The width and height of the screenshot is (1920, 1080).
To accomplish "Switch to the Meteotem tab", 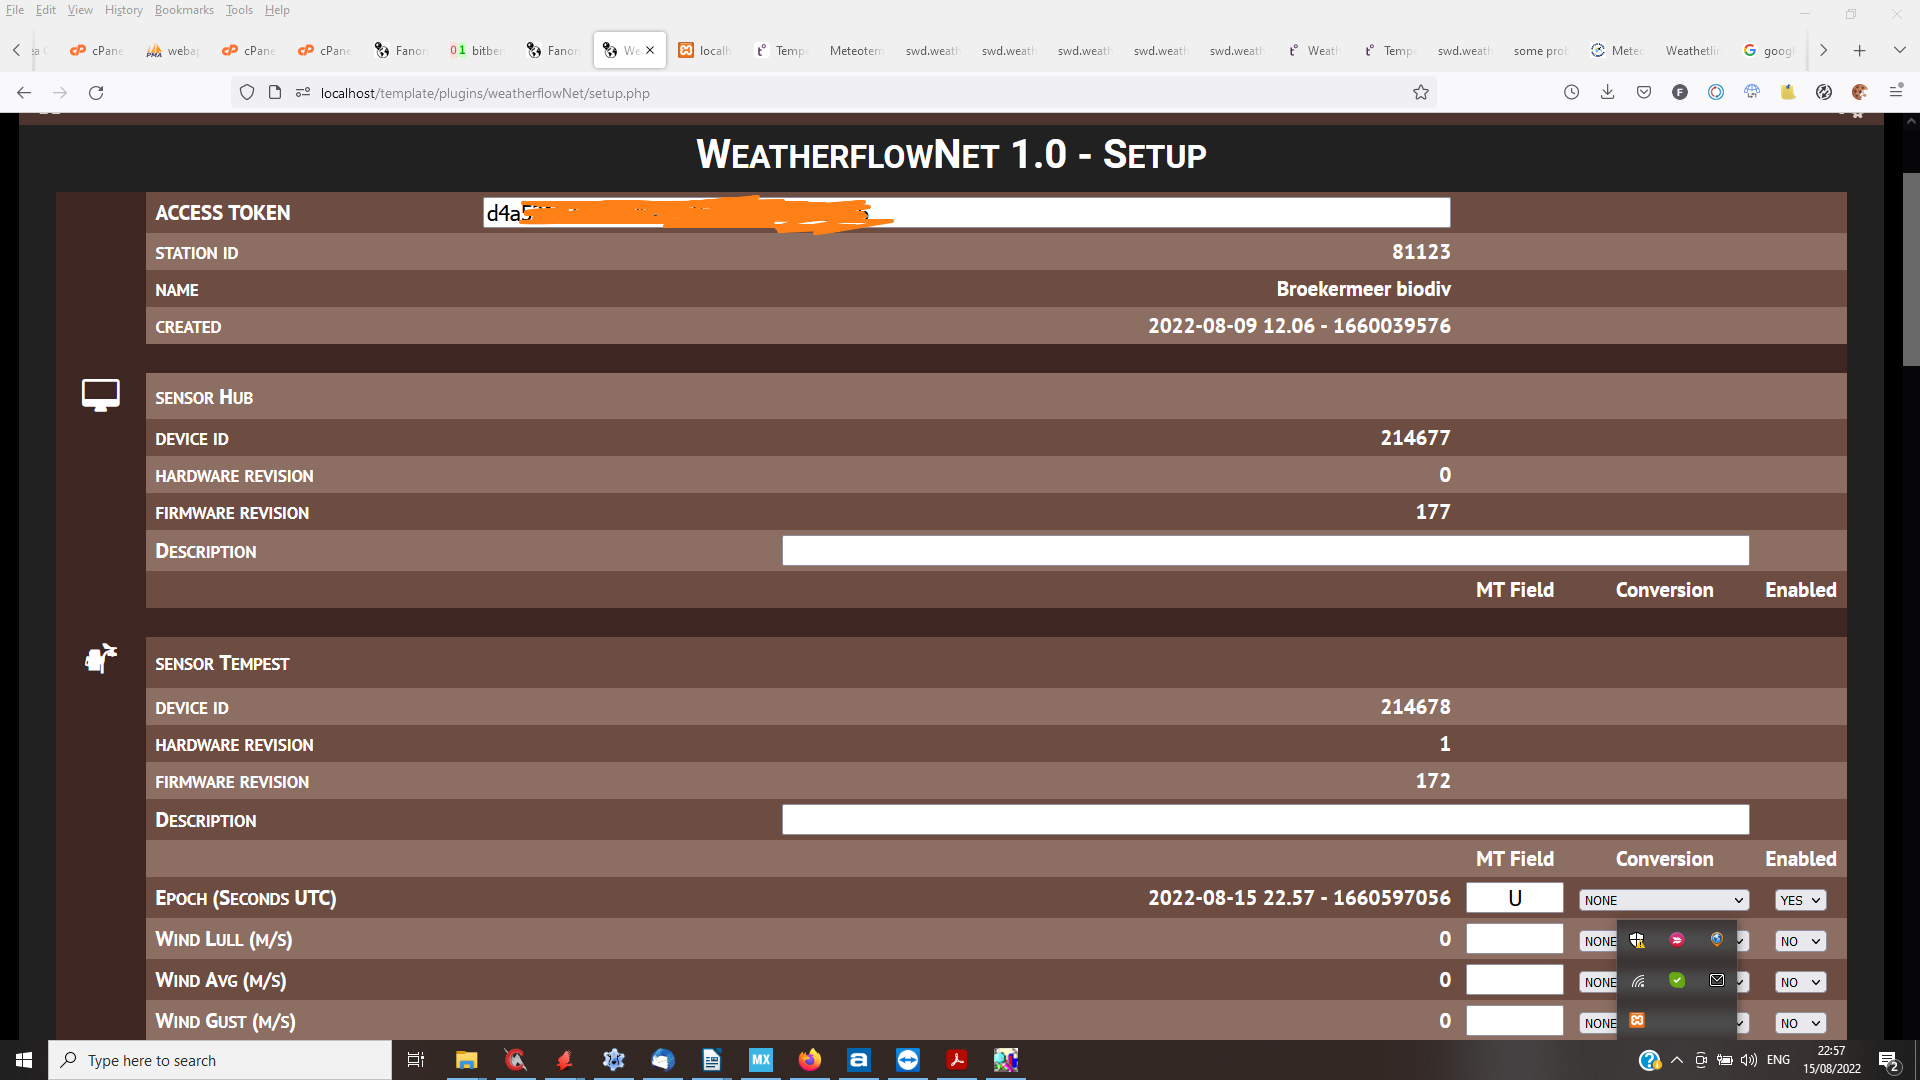I will (856, 50).
